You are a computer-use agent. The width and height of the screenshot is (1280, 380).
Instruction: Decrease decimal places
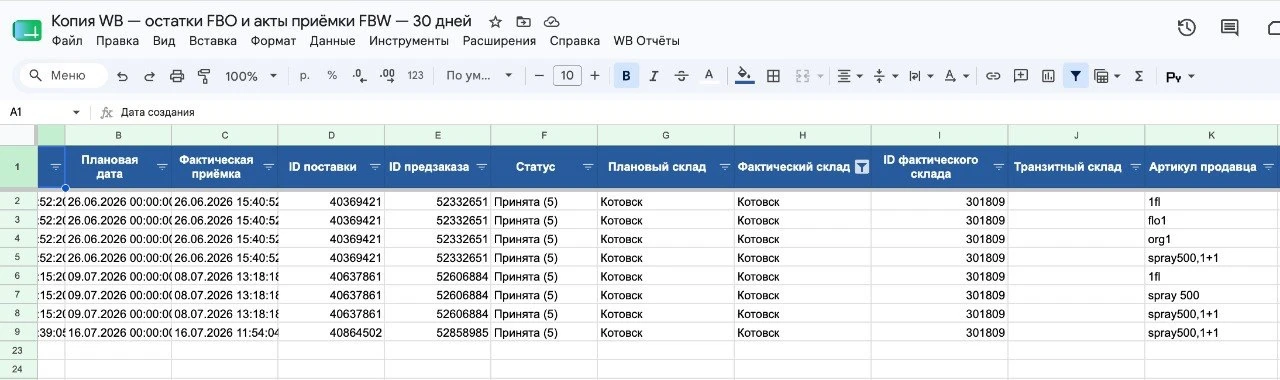pyautogui.click(x=360, y=75)
